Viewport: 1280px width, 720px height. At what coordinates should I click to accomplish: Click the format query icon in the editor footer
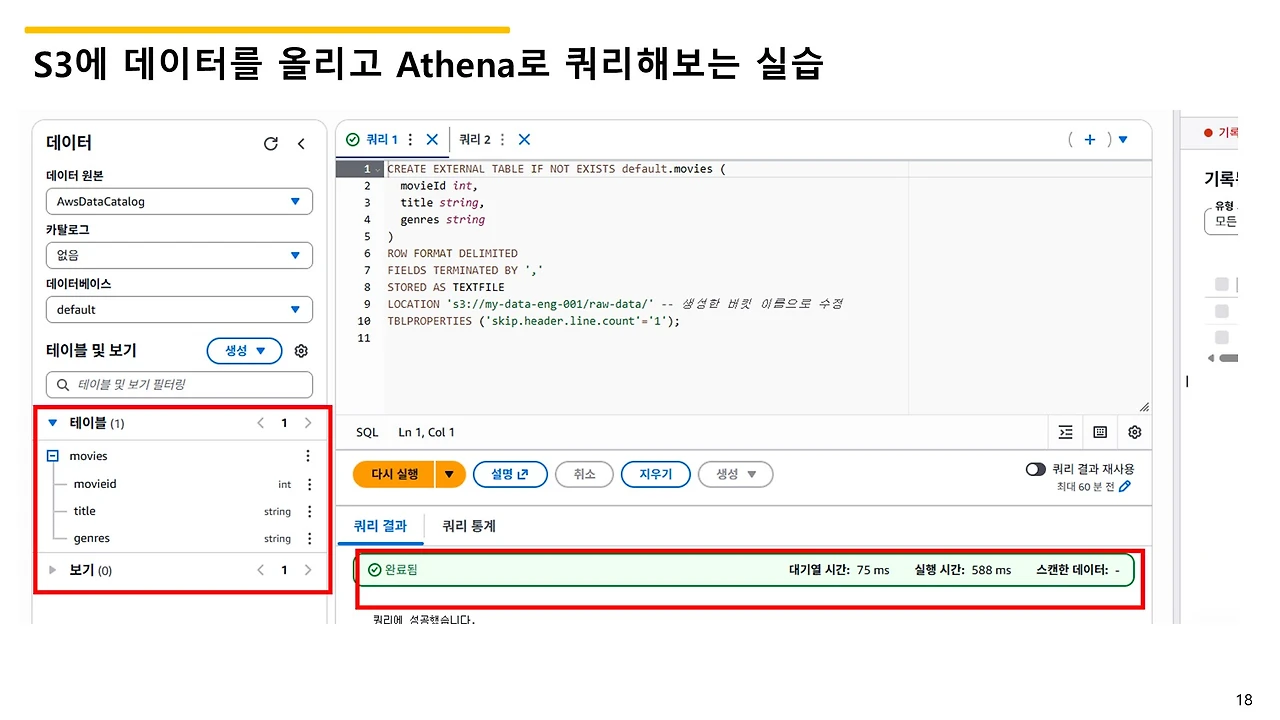[x=1066, y=432]
